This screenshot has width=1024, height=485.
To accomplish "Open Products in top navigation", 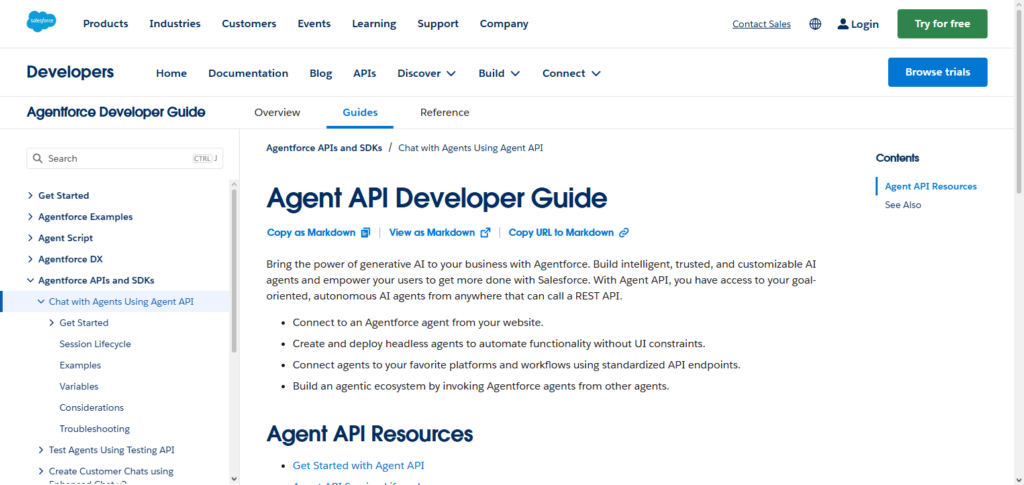I will 106,23.
